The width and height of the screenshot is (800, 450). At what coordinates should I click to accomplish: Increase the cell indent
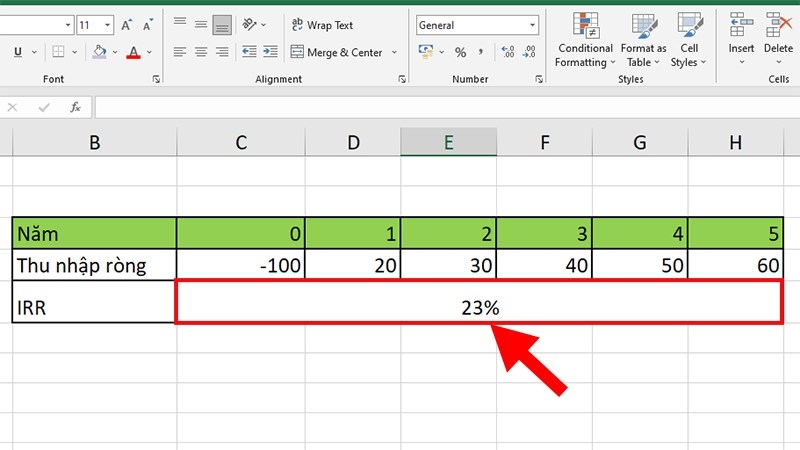coord(270,52)
